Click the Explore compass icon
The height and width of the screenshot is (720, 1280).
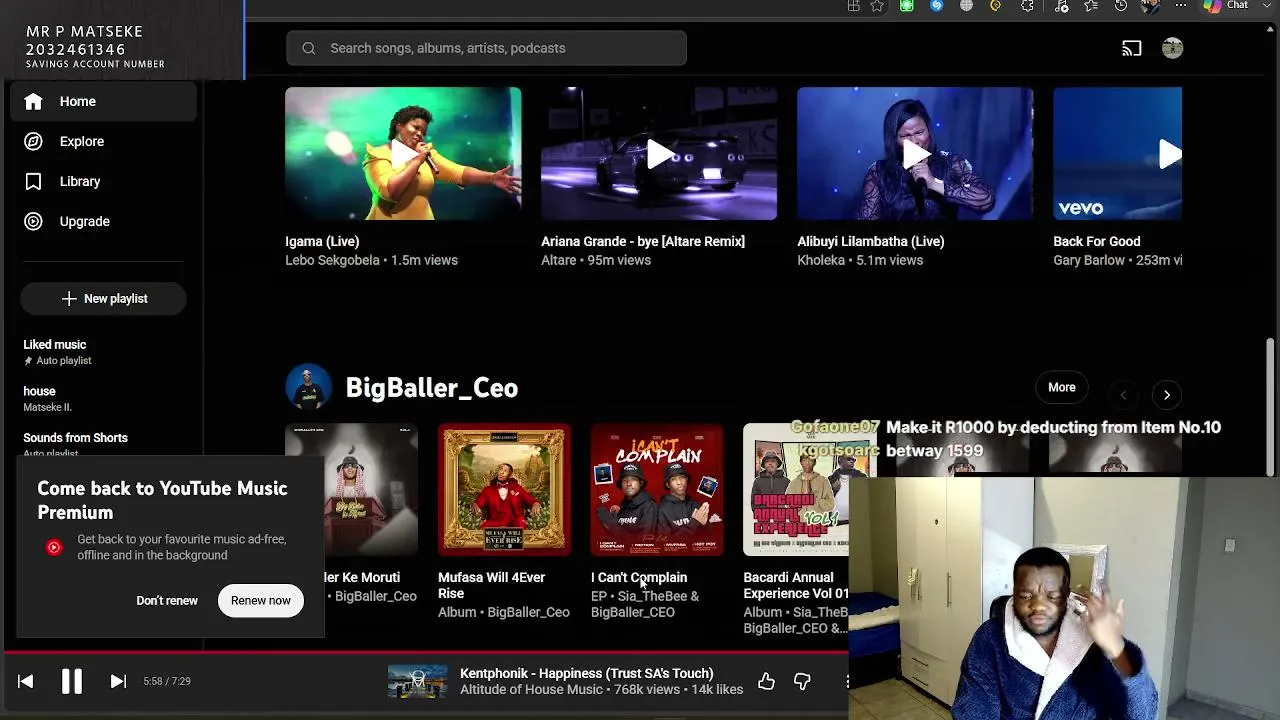click(33, 141)
